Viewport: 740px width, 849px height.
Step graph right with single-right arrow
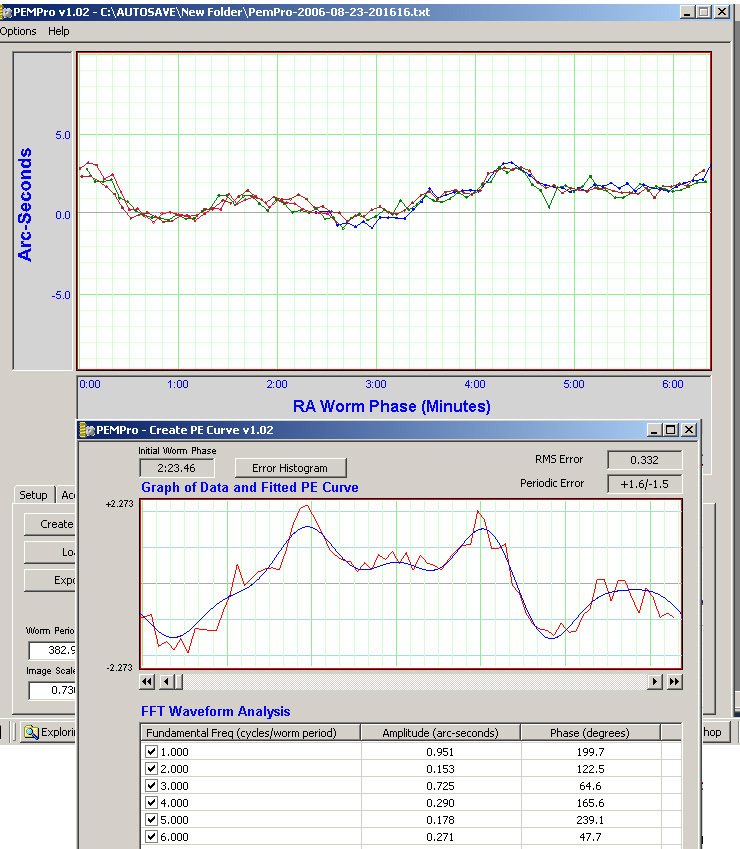(x=654, y=682)
